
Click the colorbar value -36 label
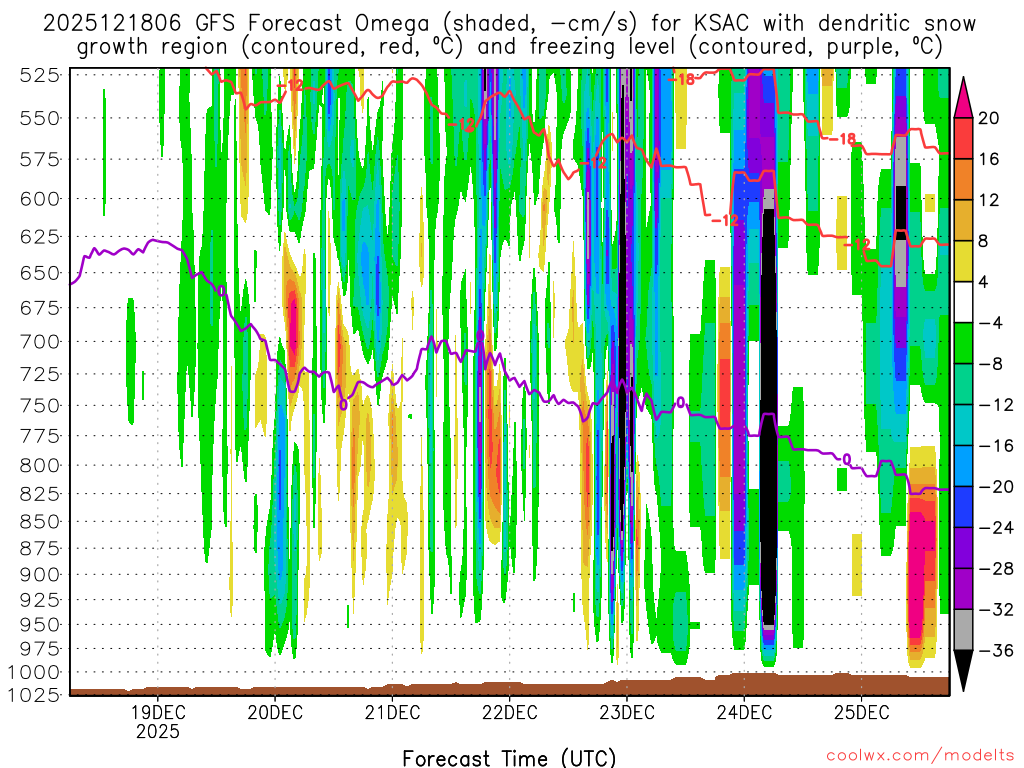tap(996, 650)
